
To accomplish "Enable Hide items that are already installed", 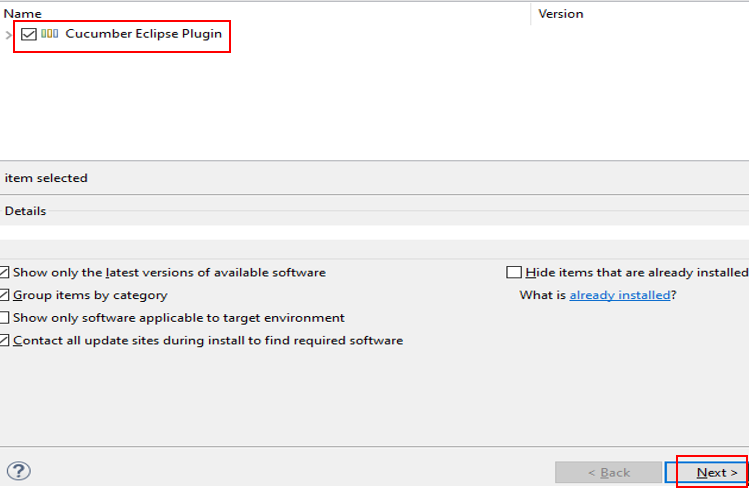I will 514,273.
